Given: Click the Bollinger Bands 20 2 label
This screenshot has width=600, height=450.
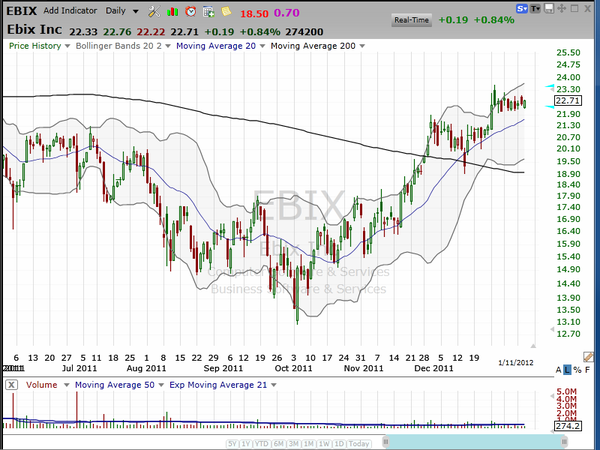Looking at the screenshot, I should (x=119, y=46).
